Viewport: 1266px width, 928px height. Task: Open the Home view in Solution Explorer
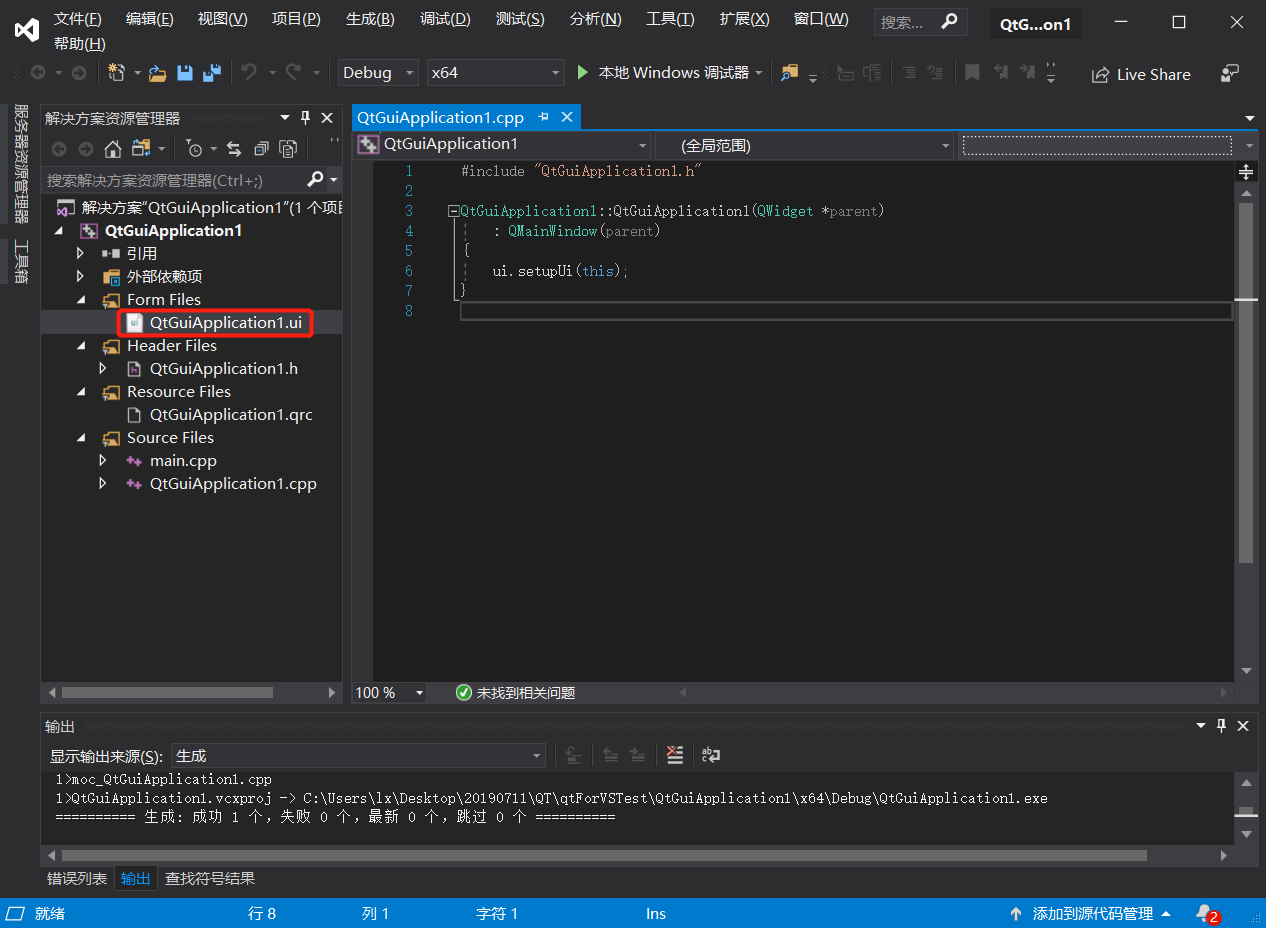[x=114, y=148]
